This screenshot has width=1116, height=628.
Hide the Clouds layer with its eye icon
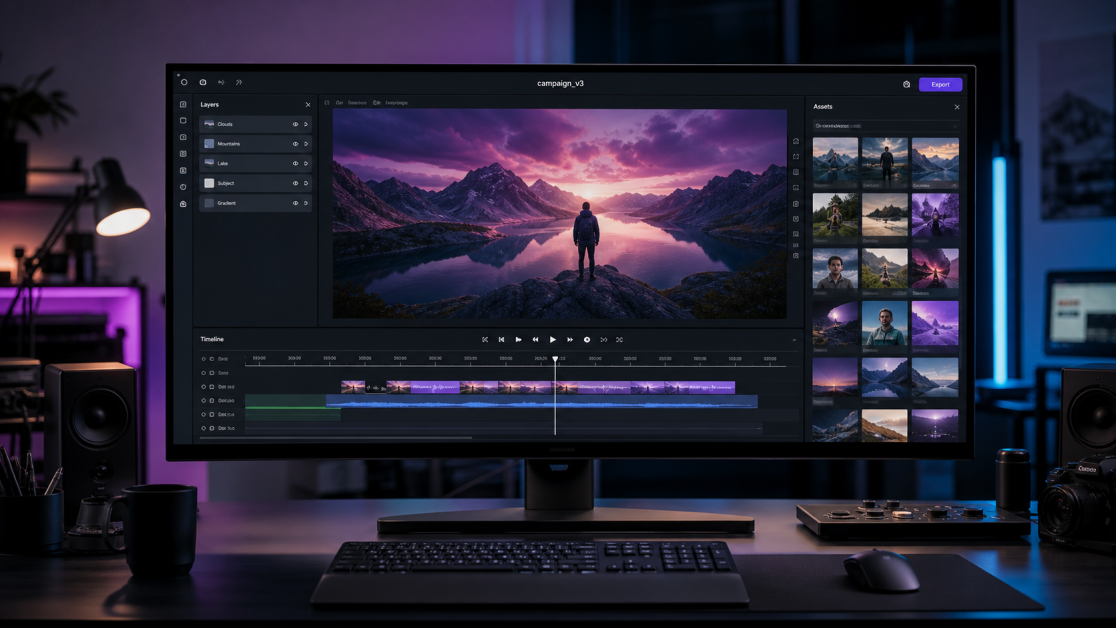(295, 124)
